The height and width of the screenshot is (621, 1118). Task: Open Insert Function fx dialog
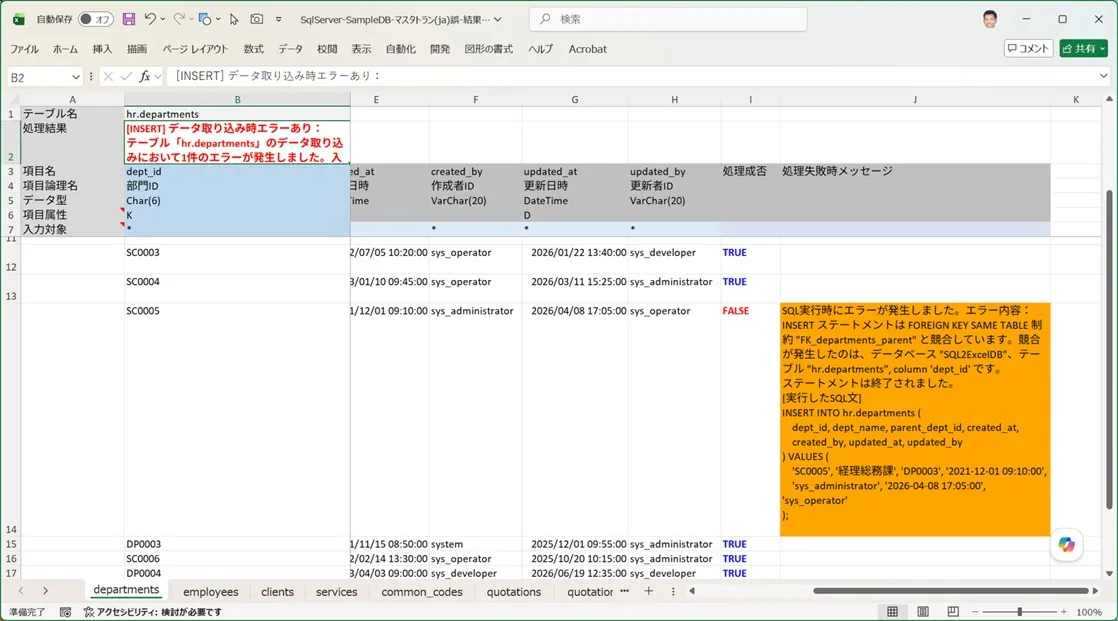click(145, 76)
